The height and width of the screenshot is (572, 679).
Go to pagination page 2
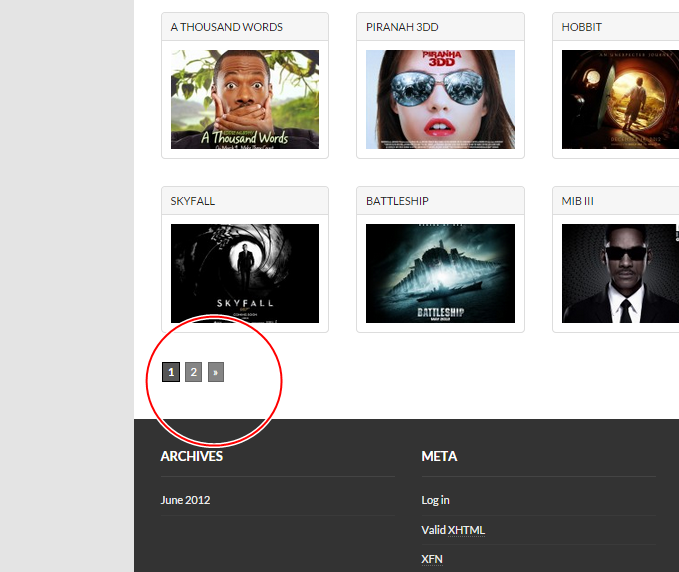tap(194, 372)
